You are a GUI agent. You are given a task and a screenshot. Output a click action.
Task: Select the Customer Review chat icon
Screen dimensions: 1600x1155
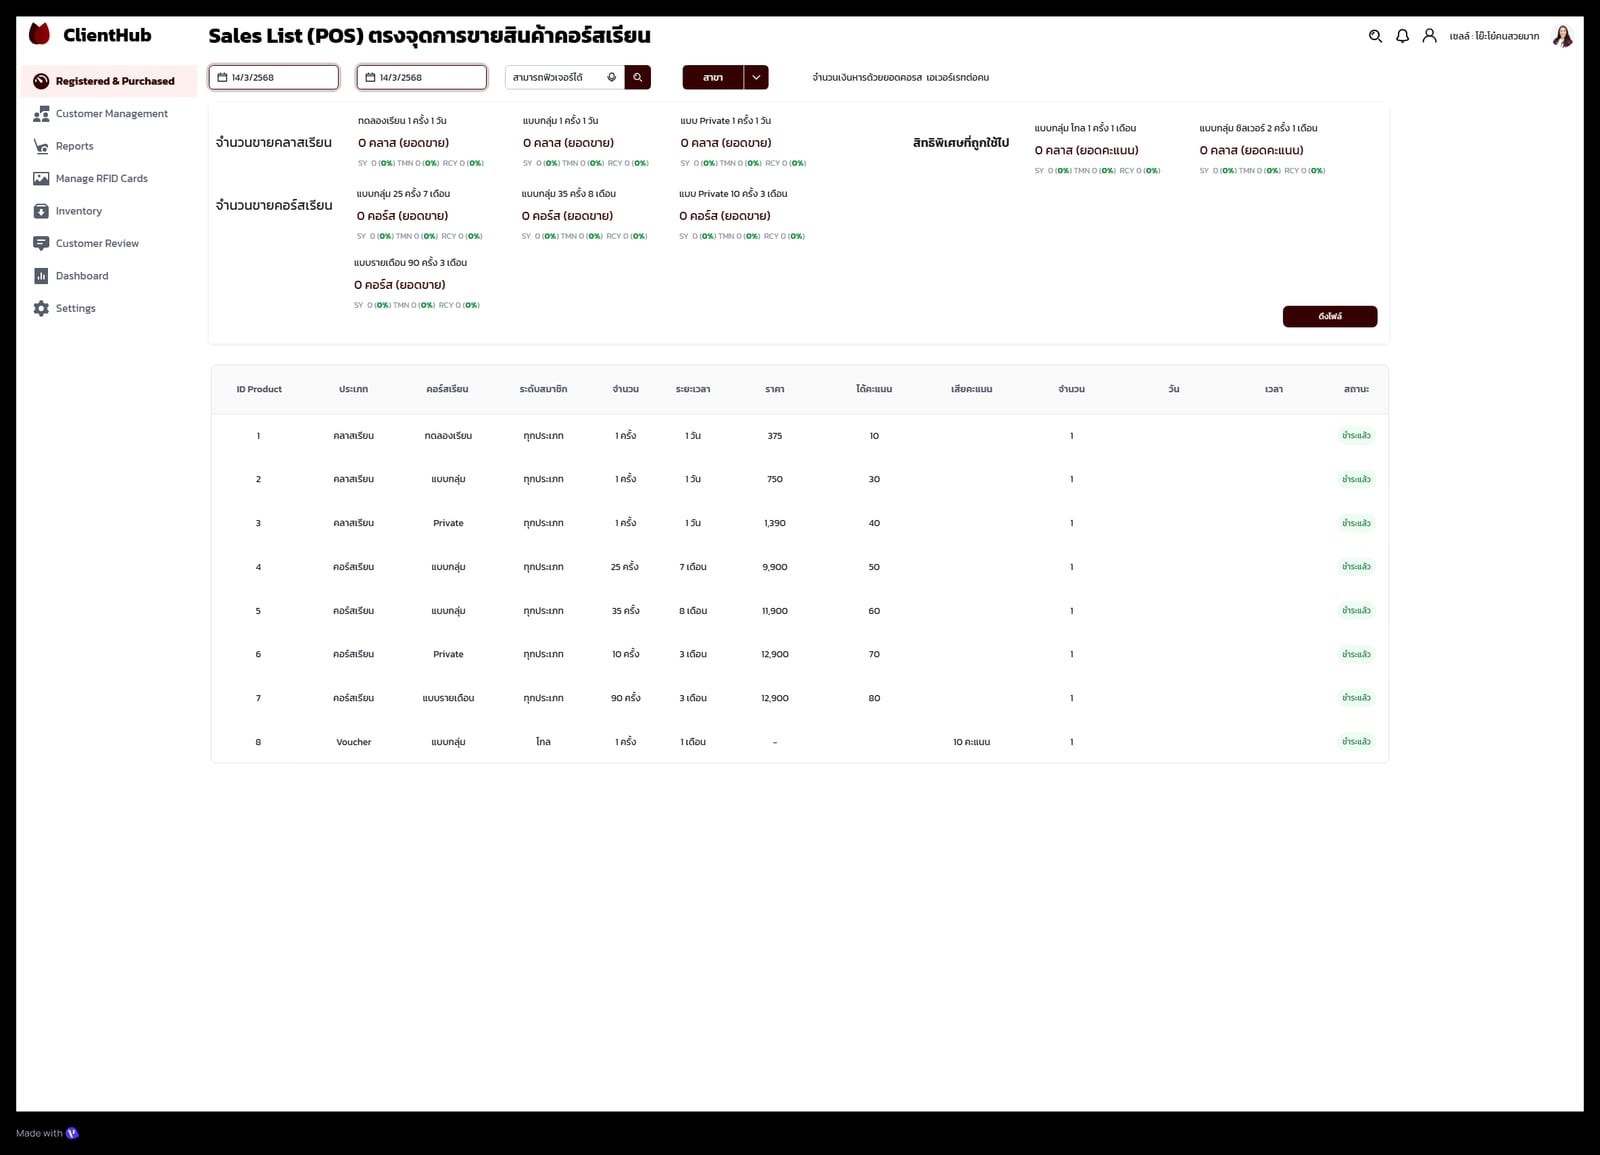41,244
